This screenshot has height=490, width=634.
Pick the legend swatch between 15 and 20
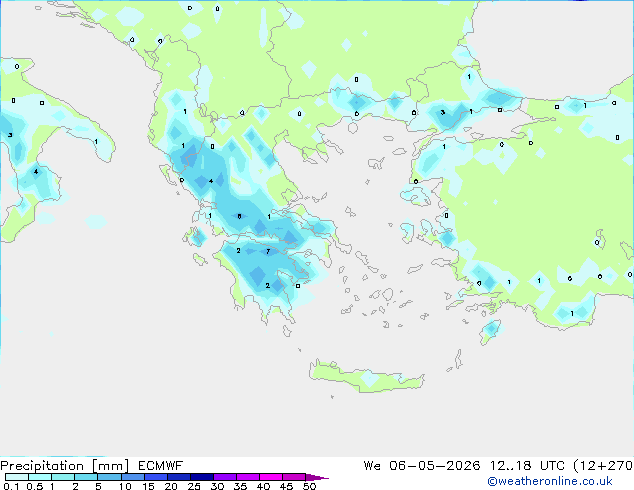(156, 477)
